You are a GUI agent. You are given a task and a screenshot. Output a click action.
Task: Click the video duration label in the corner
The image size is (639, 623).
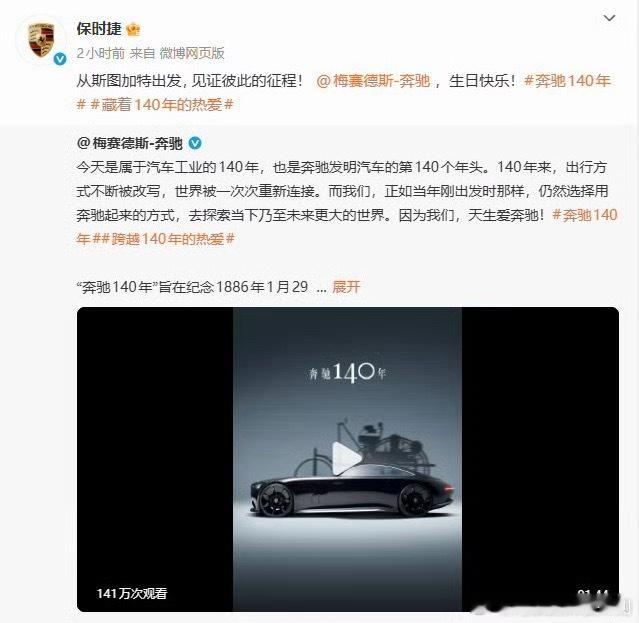593,595
